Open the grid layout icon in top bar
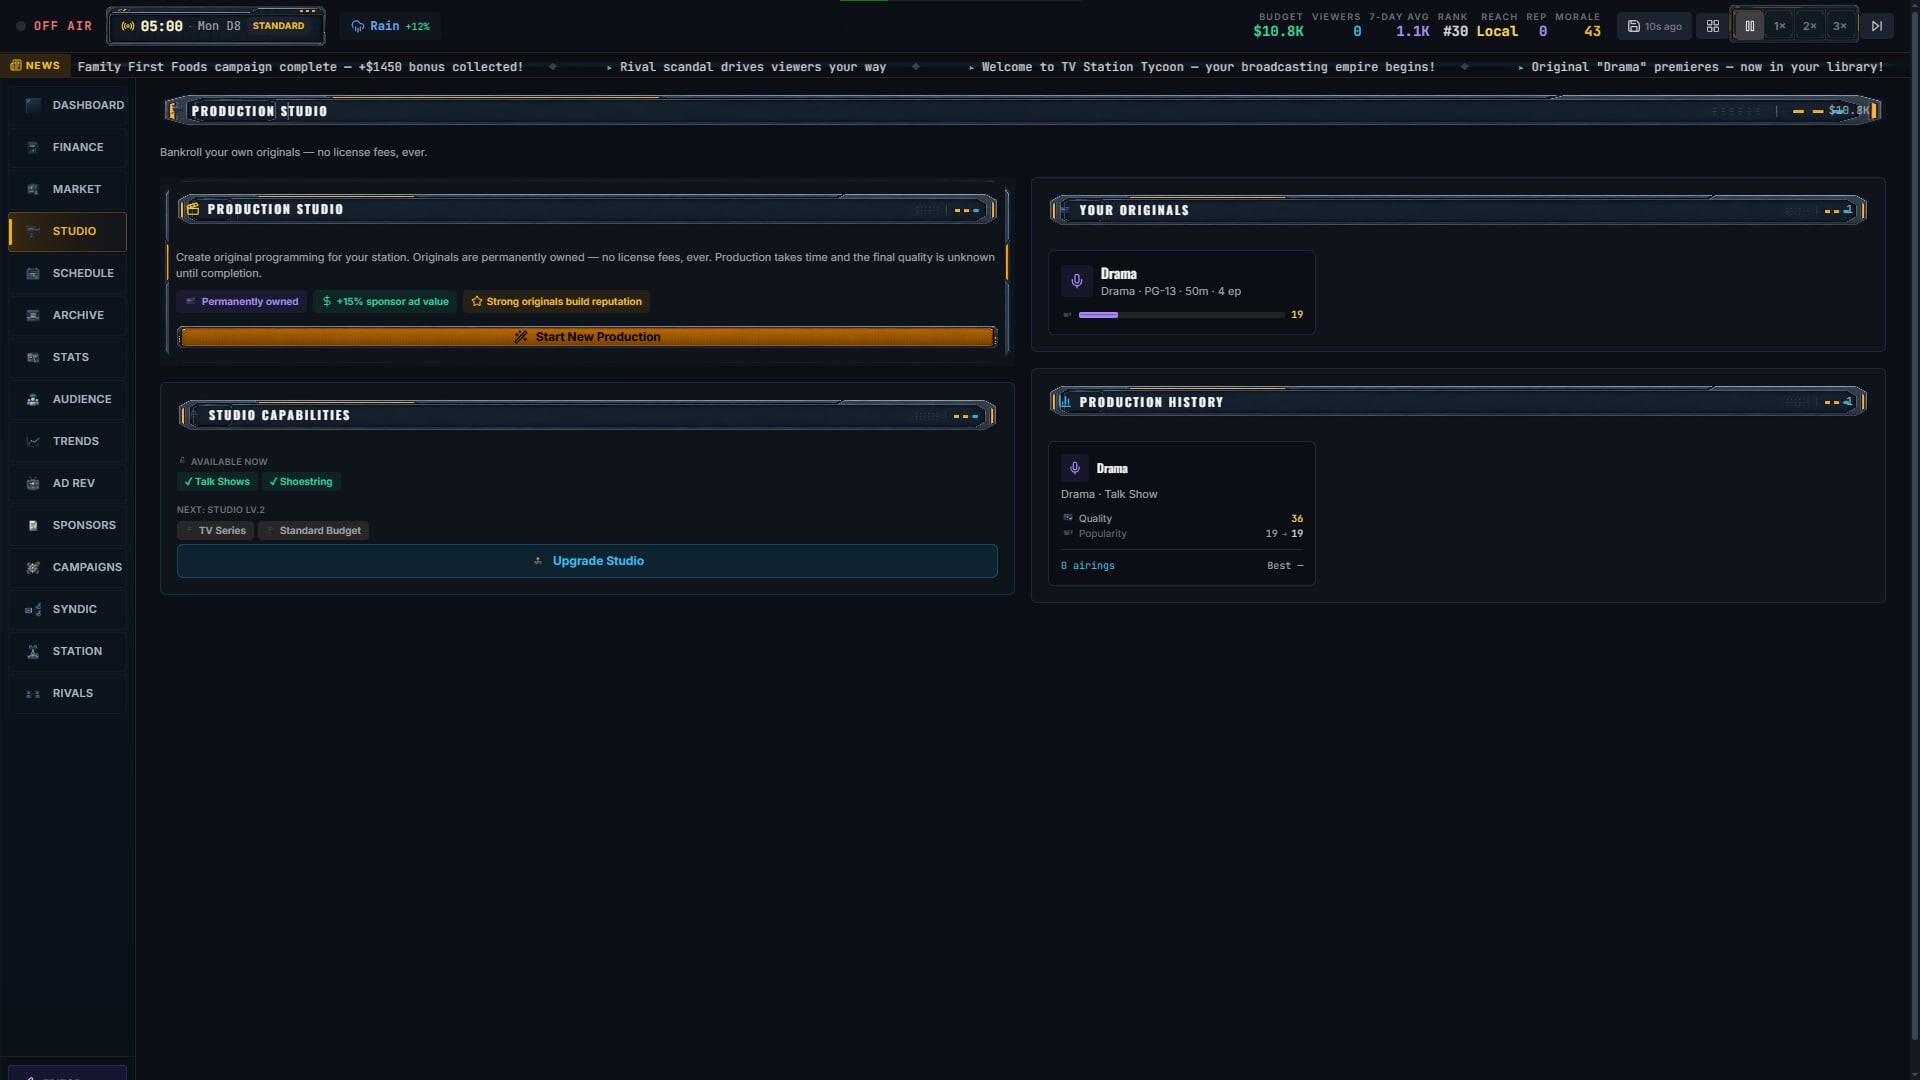The height and width of the screenshot is (1080, 1920). coord(1713,26)
